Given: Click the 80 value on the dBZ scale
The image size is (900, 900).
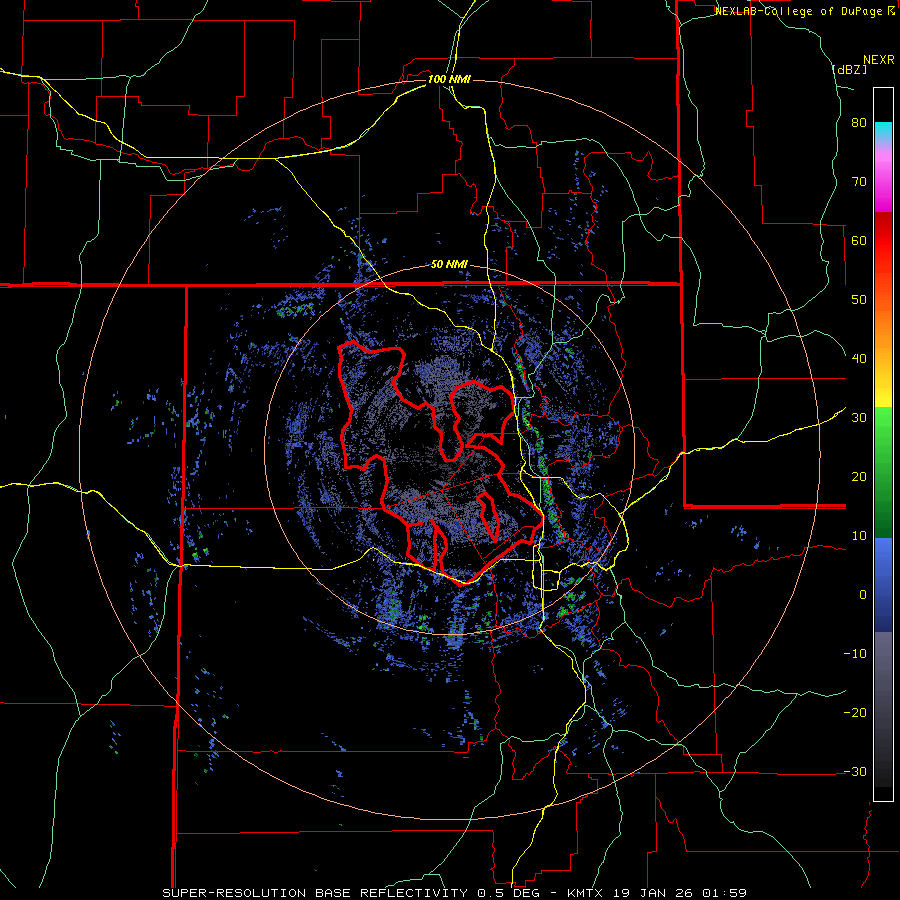Looking at the screenshot, I should pos(859,123).
